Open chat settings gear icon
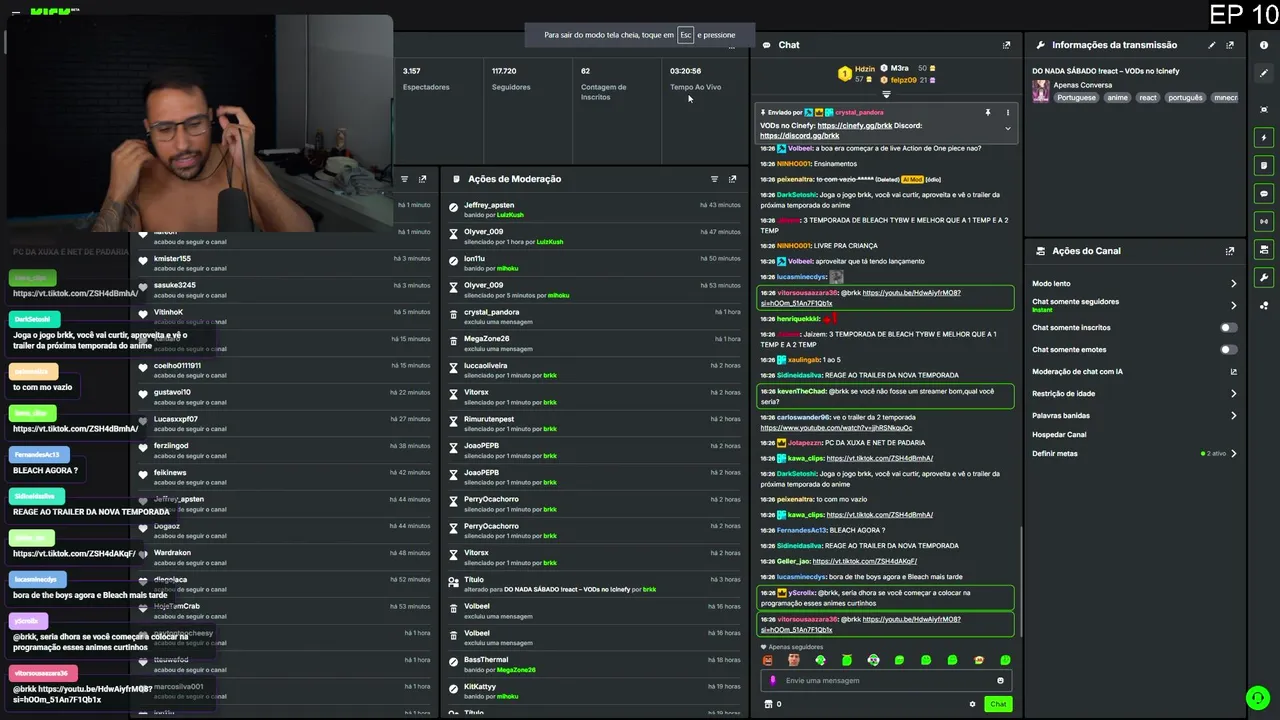 [972, 704]
